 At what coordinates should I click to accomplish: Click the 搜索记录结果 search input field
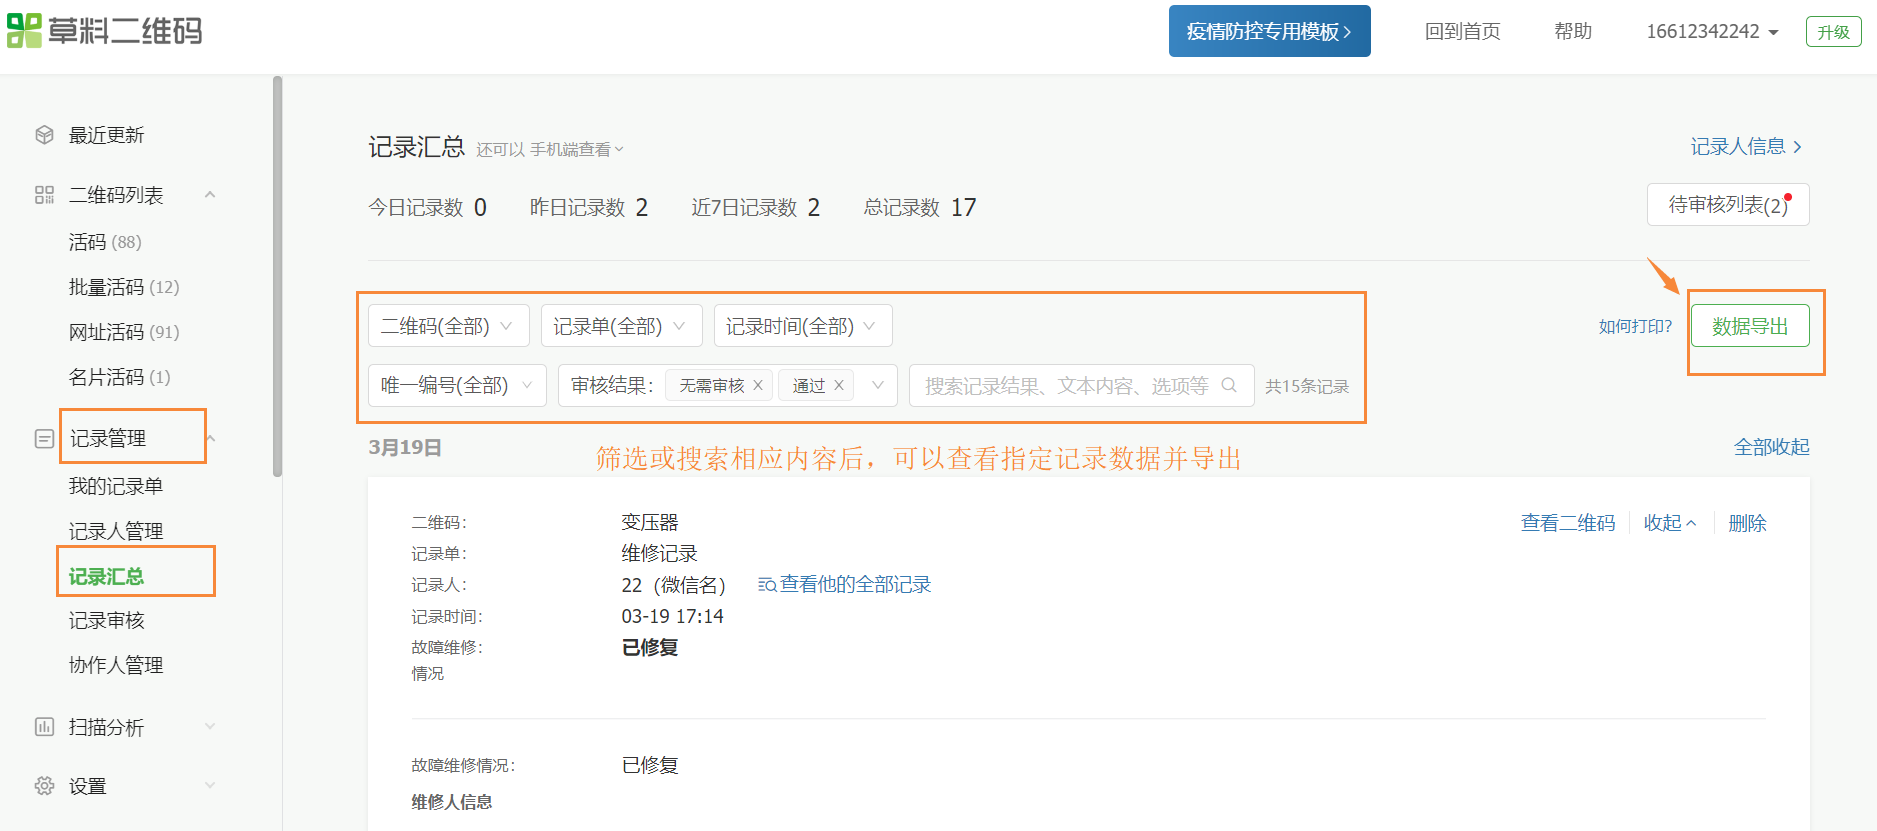coord(1081,385)
